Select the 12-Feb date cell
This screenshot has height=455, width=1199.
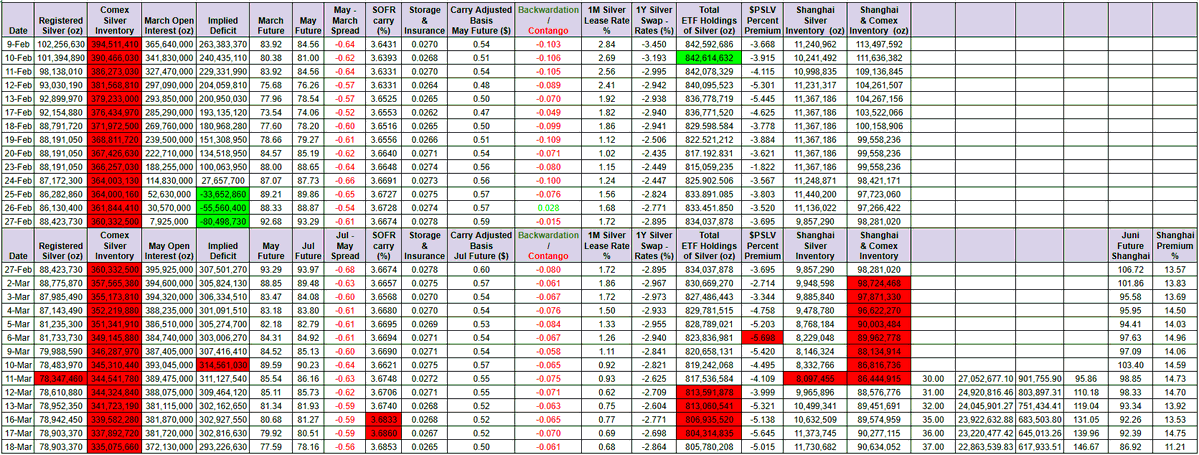pyautogui.click(x=18, y=84)
